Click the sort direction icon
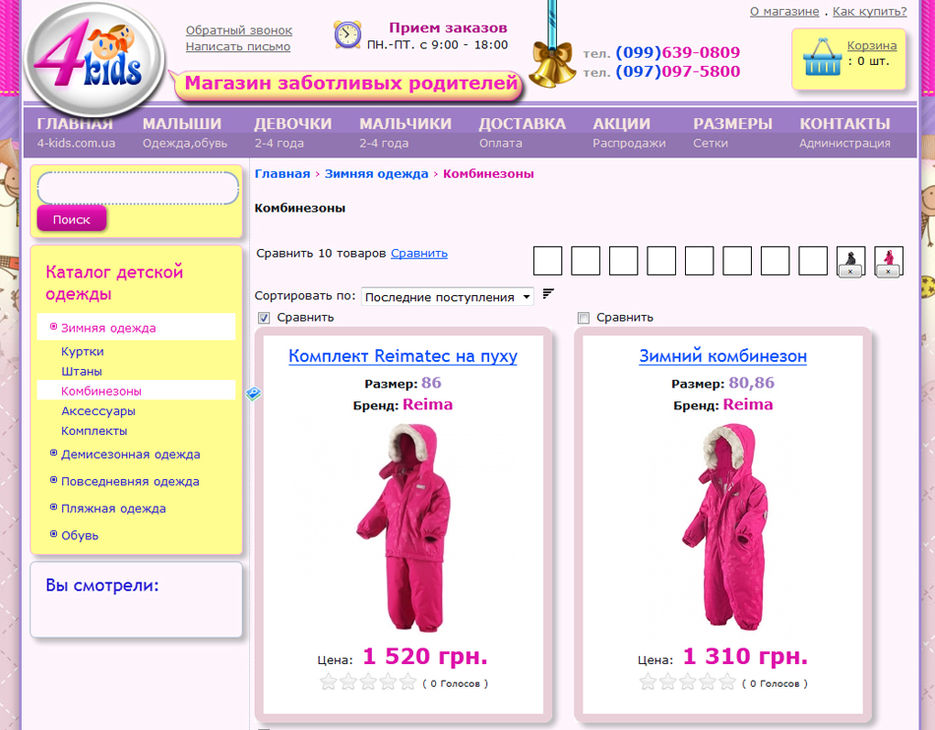 [x=548, y=294]
